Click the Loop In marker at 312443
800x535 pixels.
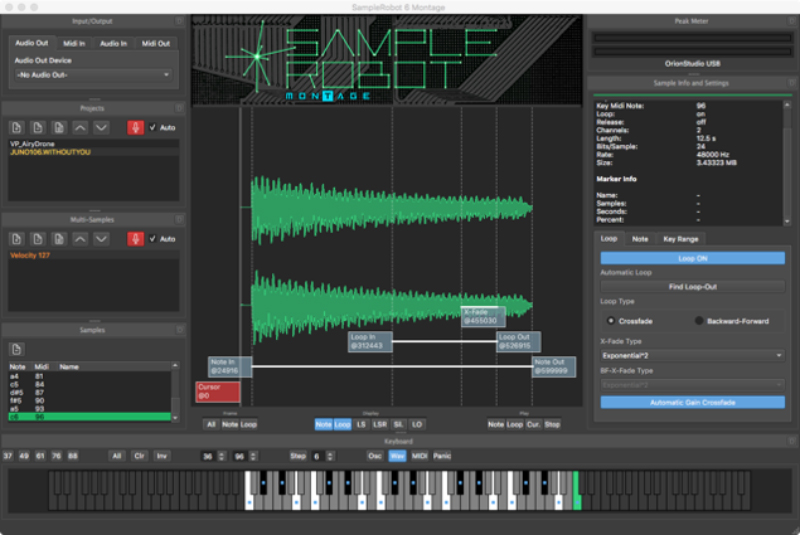click(x=370, y=342)
